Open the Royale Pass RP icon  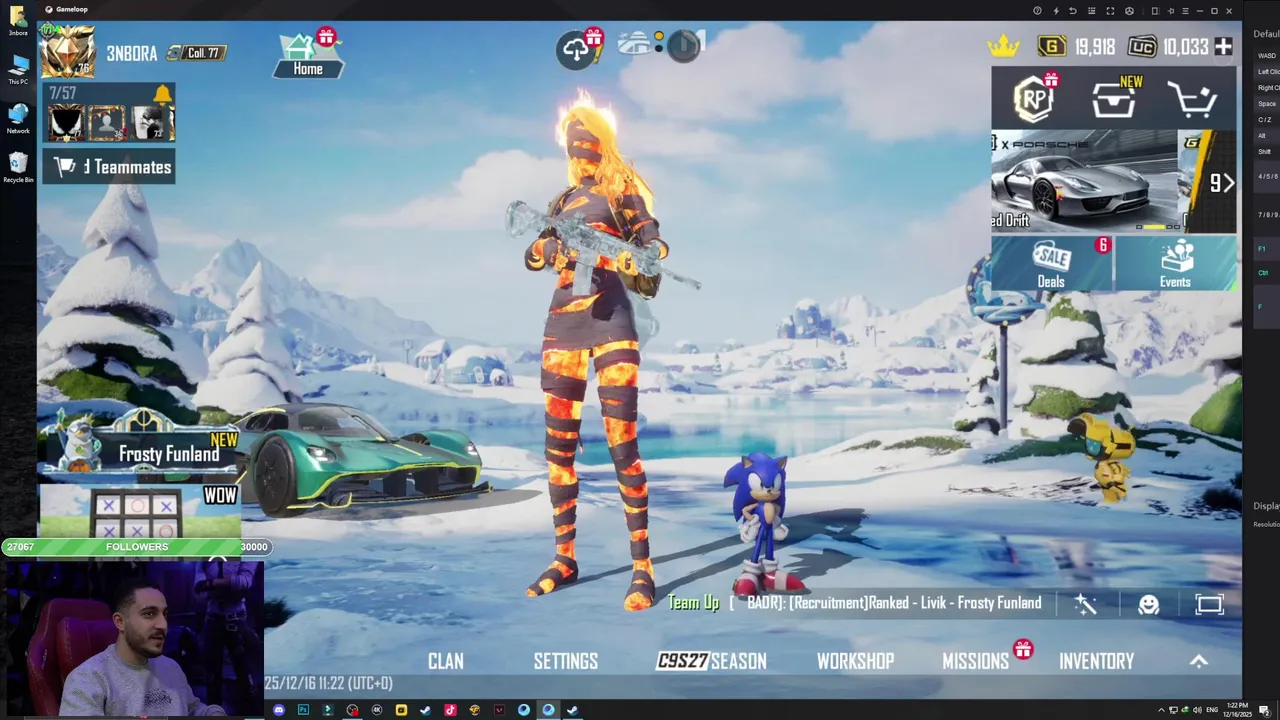[1034, 98]
